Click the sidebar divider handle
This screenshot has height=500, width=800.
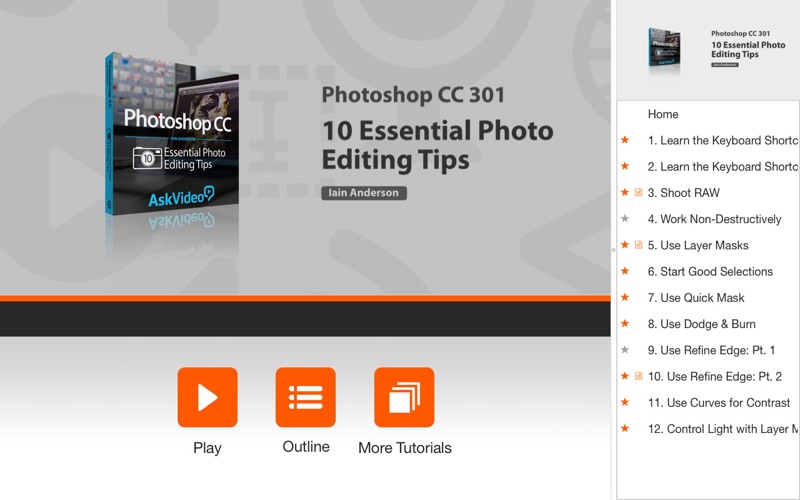[613, 250]
